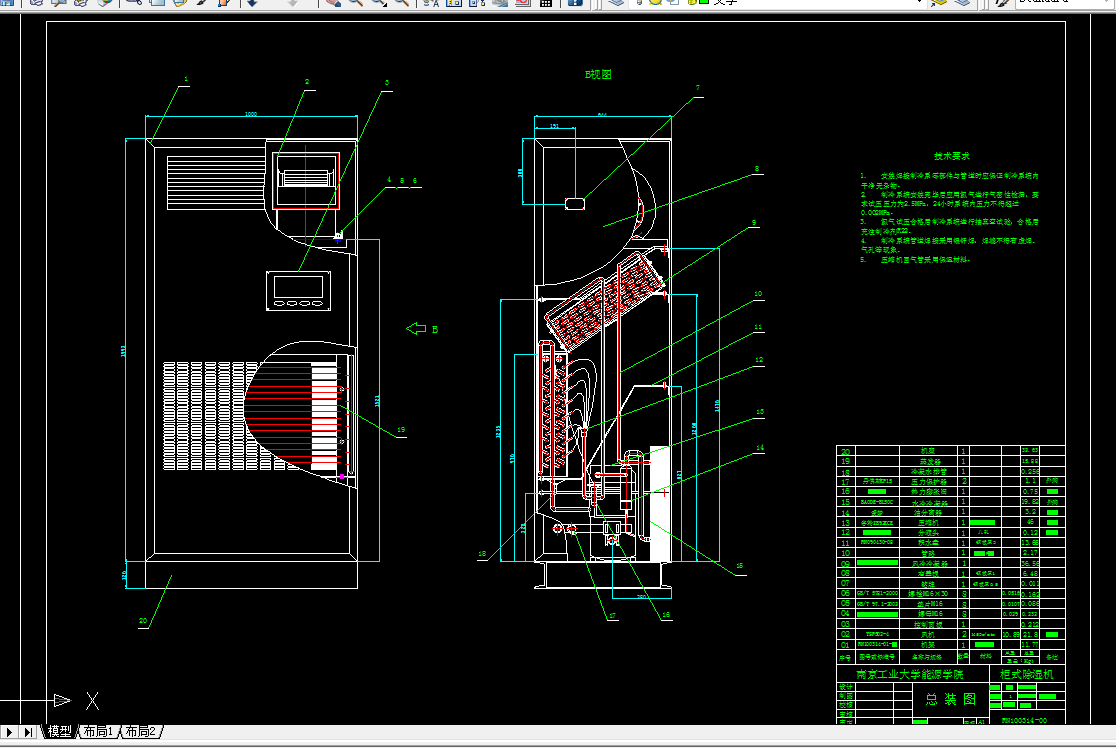
Task: Select the 总装图 title block text
Action: tap(950, 699)
